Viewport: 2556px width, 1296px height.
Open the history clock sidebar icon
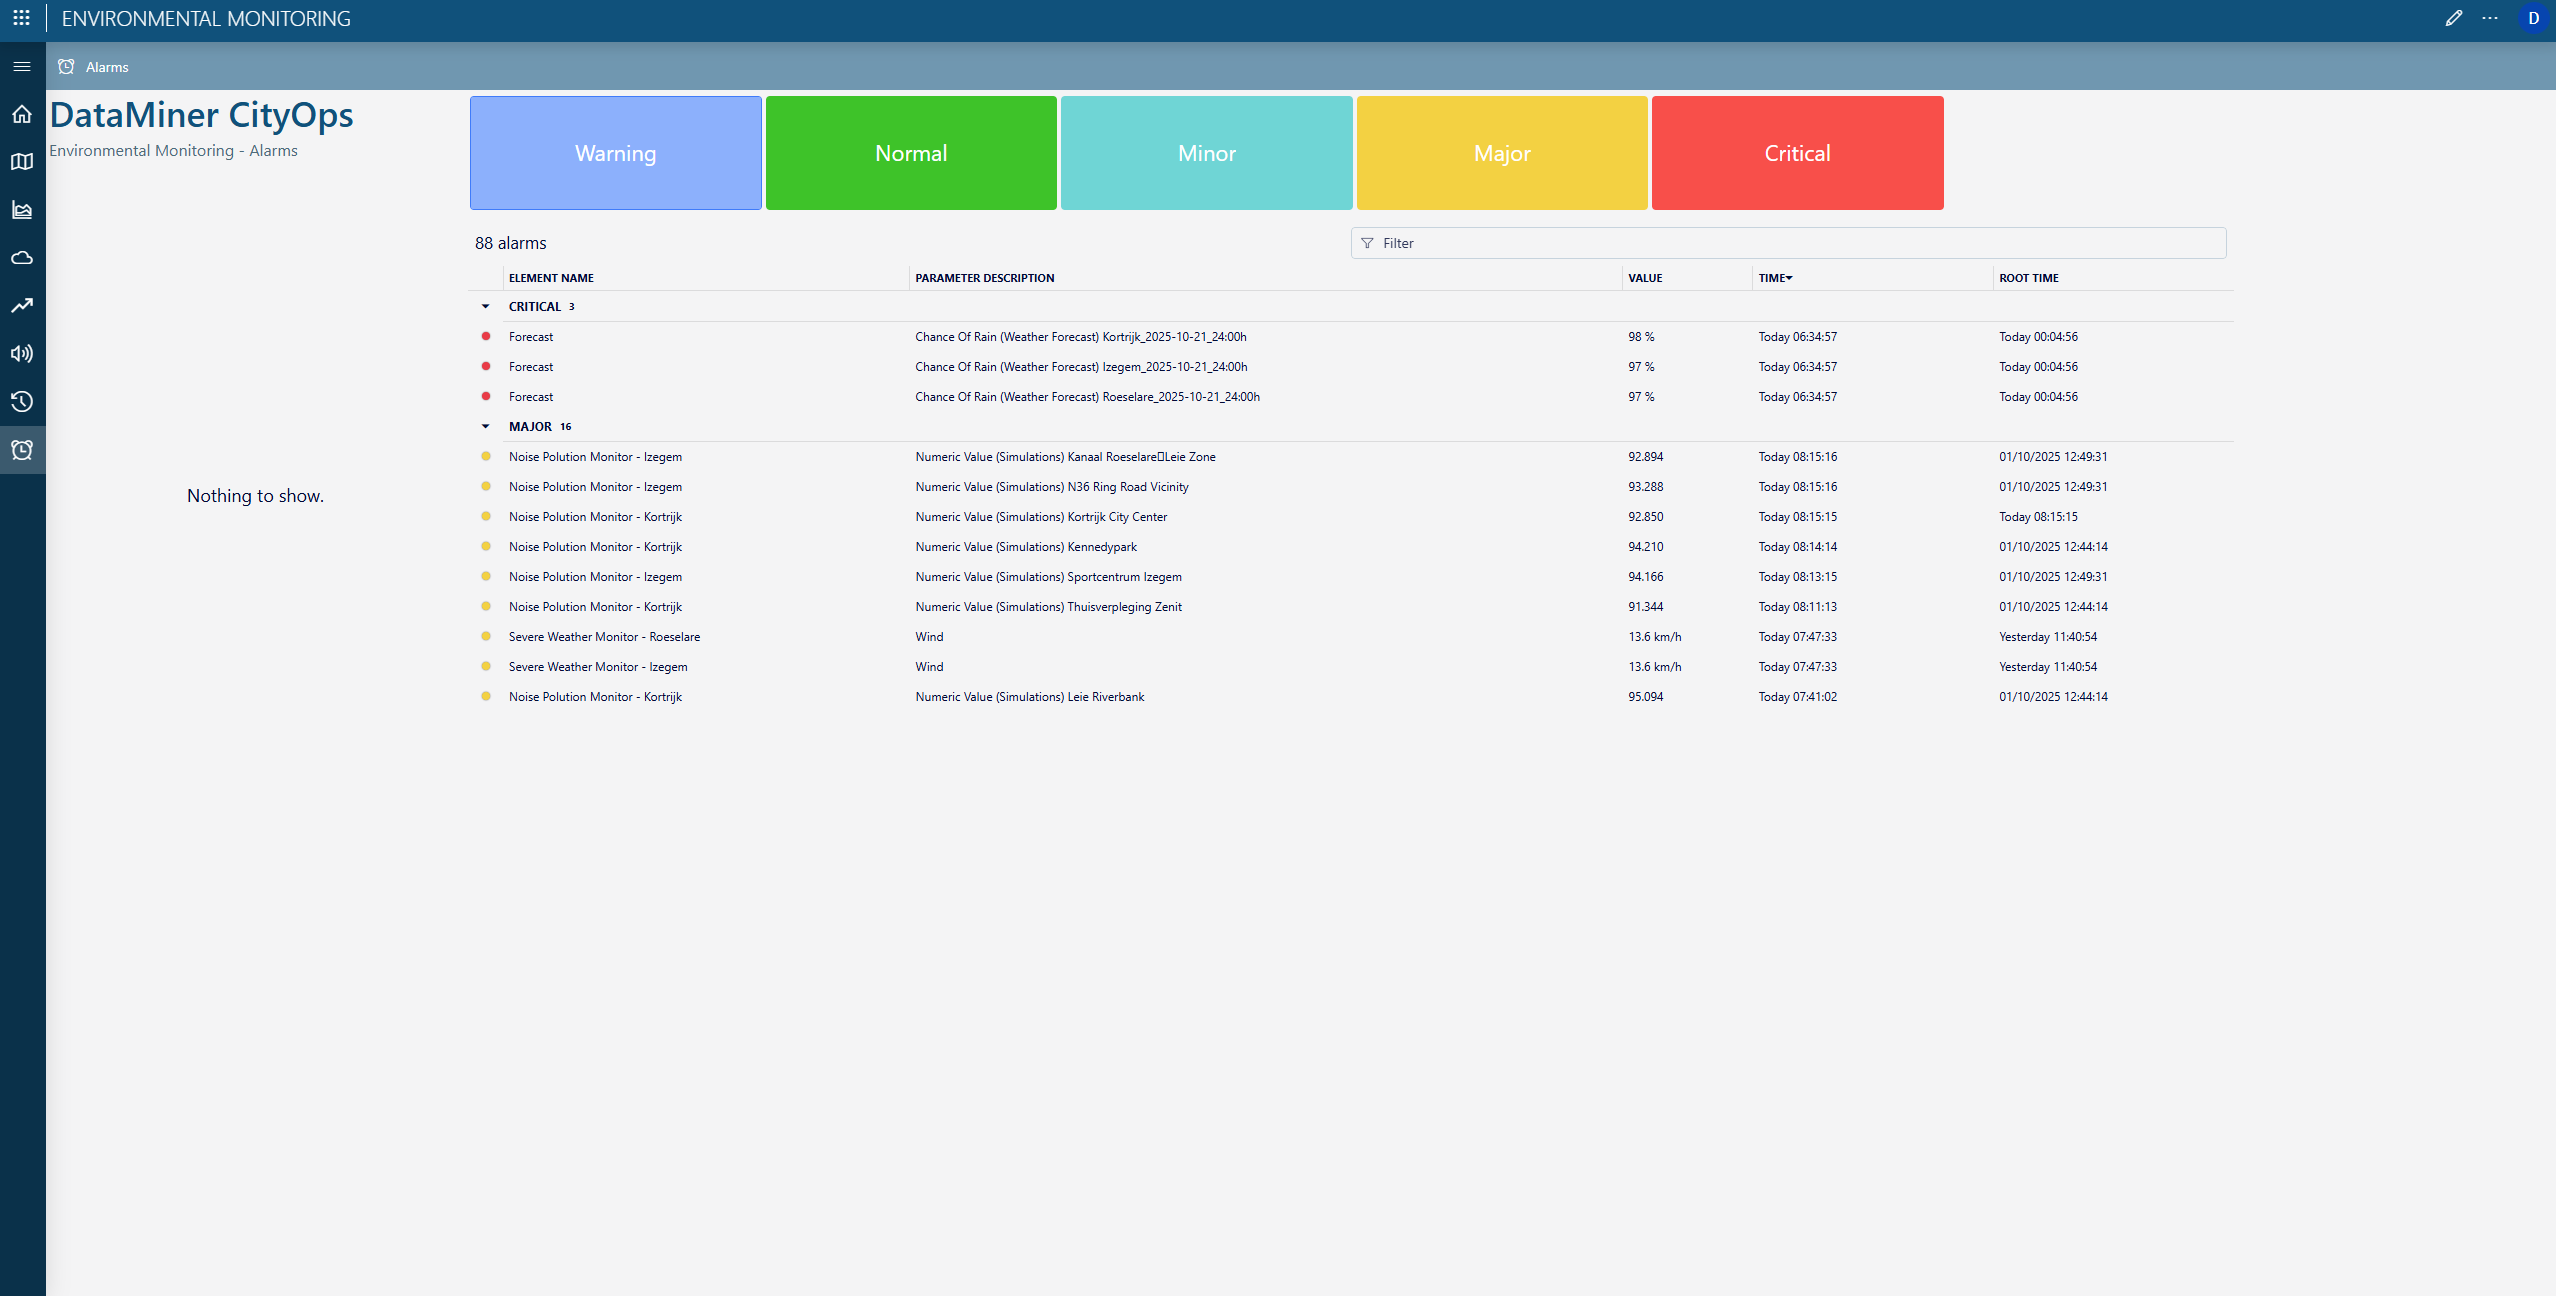pos(22,402)
